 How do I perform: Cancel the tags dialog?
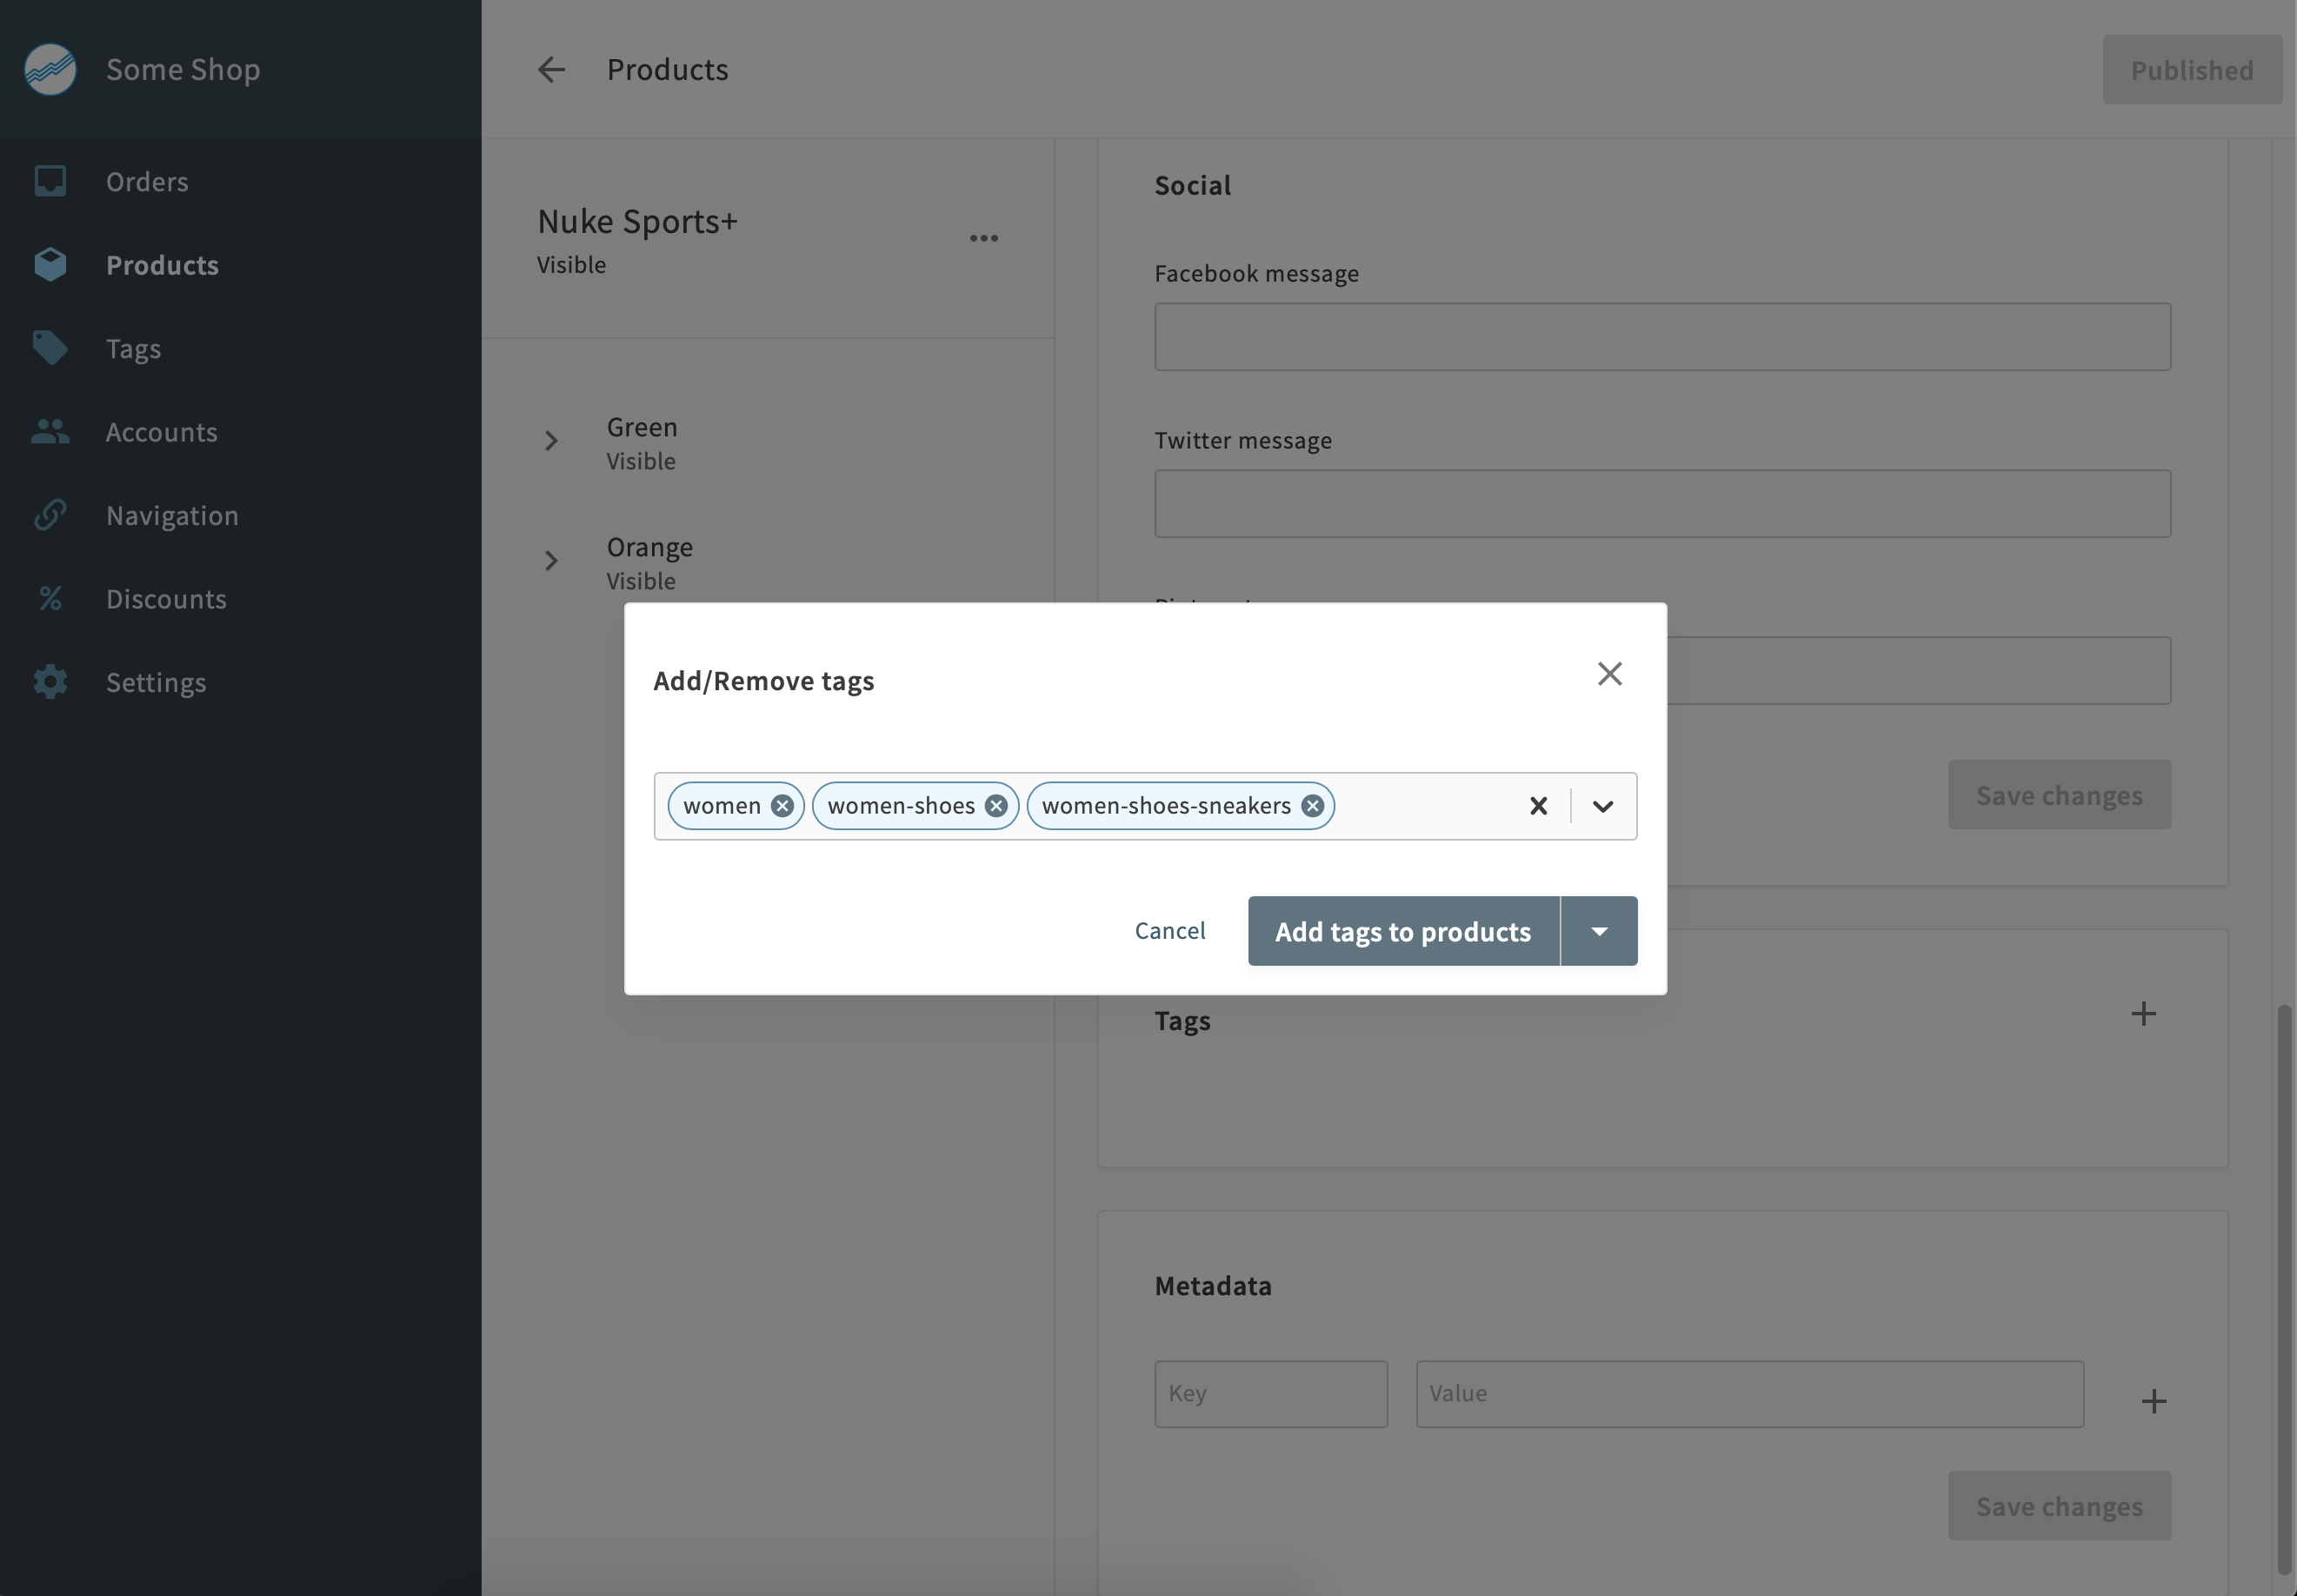pyautogui.click(x=1169, y=931)
